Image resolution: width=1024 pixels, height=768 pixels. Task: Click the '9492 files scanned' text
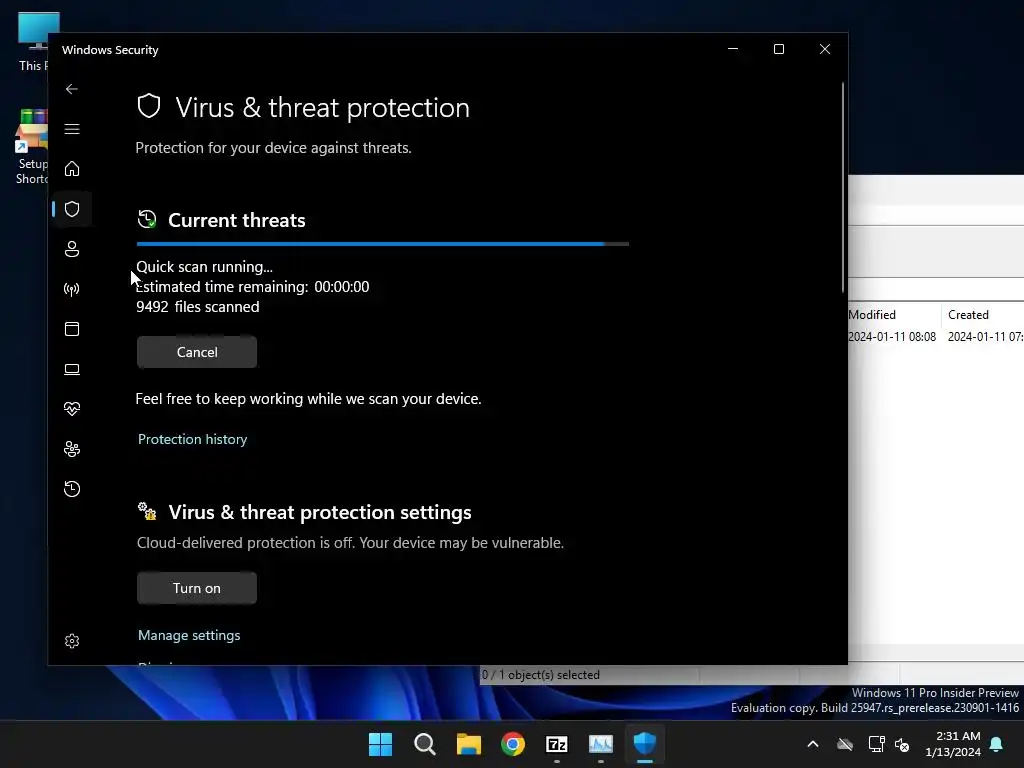coord(198,307)
